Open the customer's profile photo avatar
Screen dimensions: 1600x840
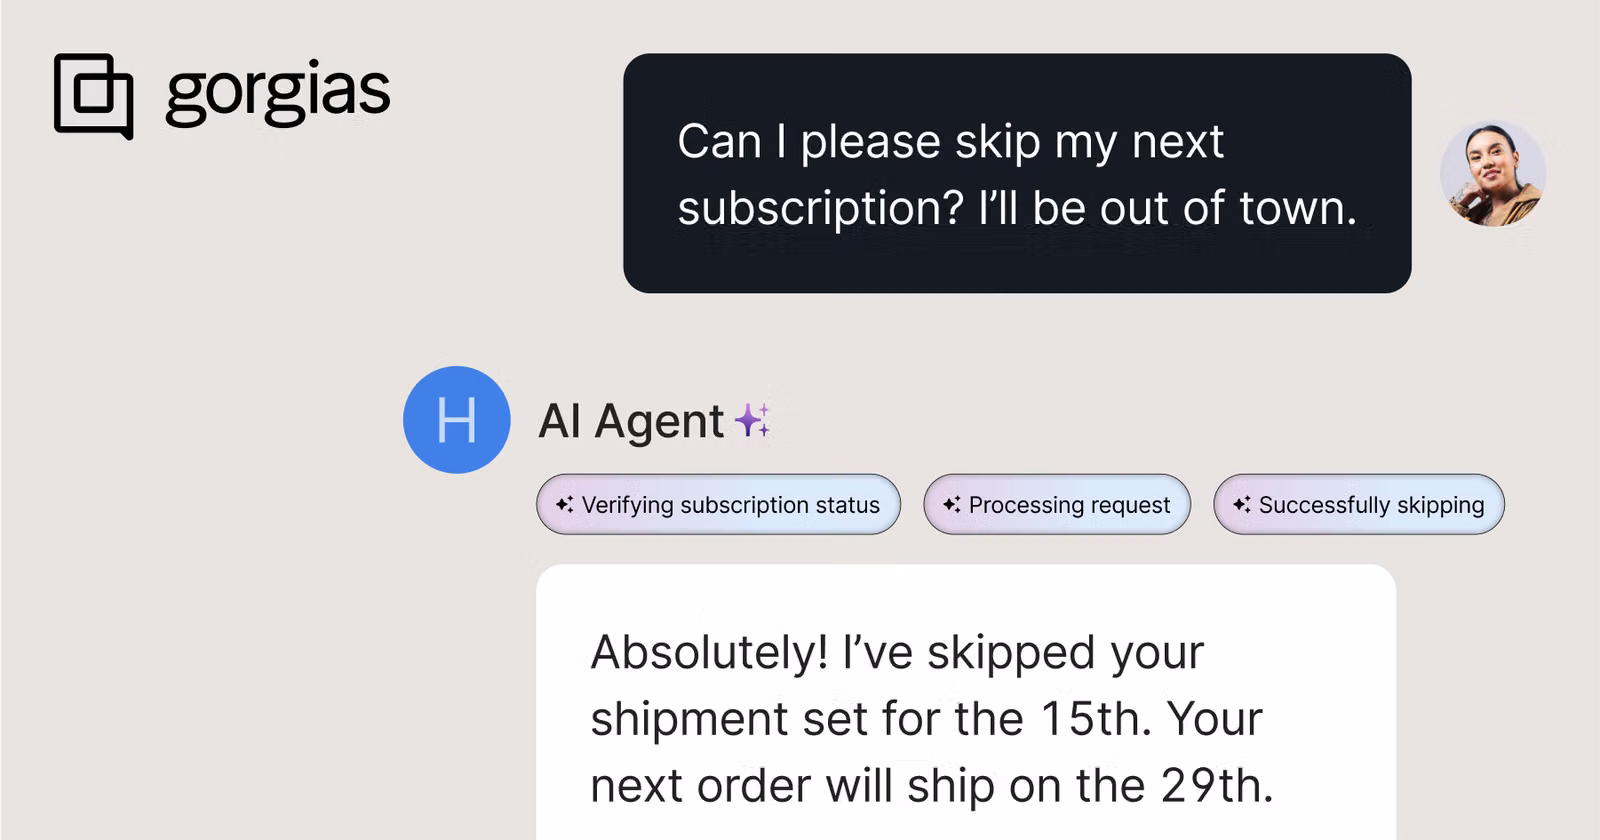pos(1492,174)
